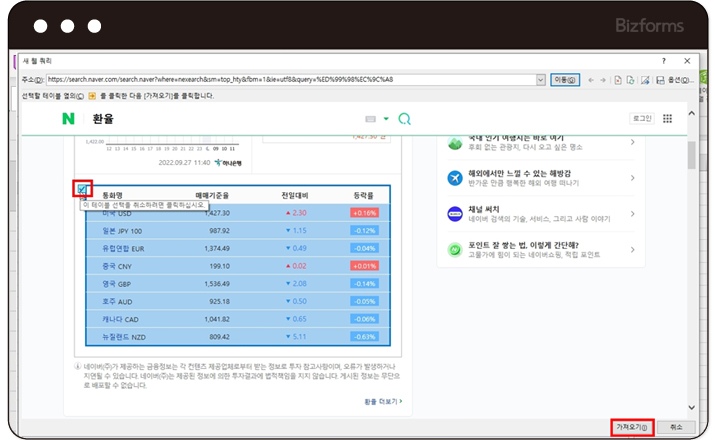715x440 pixels.
Task: Click the 취소 cancel button
Action: tap(676, 426)
